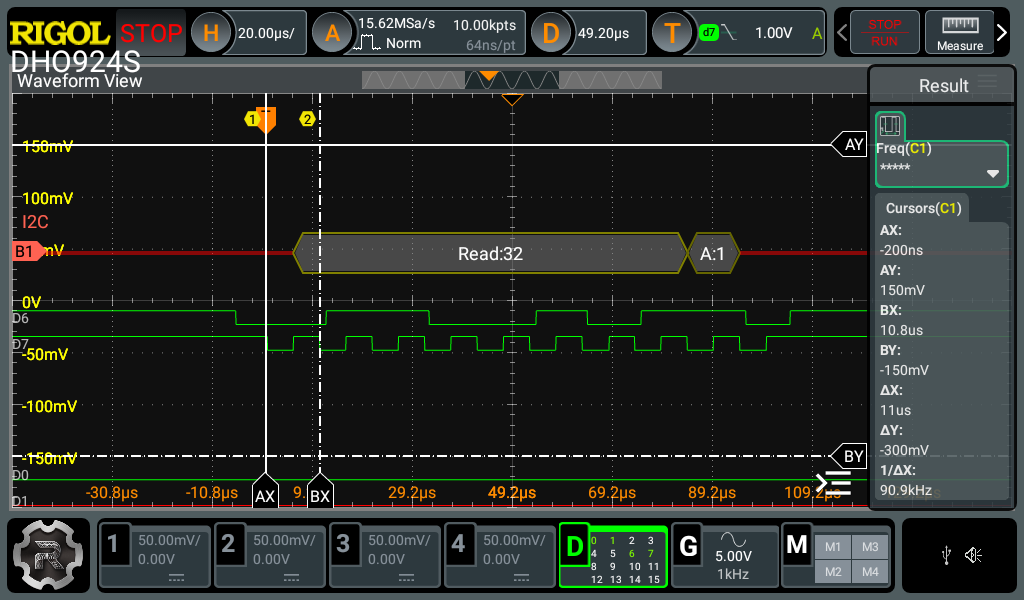The height and width of the screenshot is (600, 1024).
Task: Click the Result panel header
Action: 941,86
